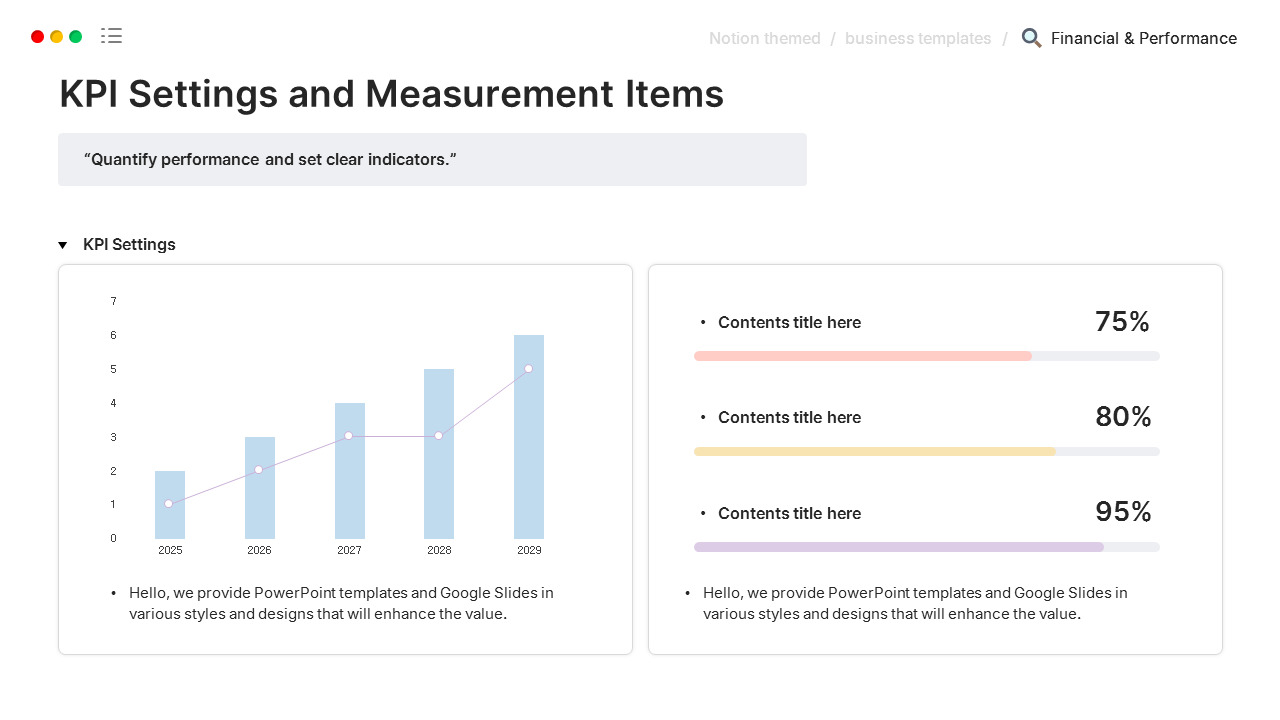Click the disclosure triangle next to KPI Settings
This screenshot has height=720, width=1280.
(x=62, y=244)
